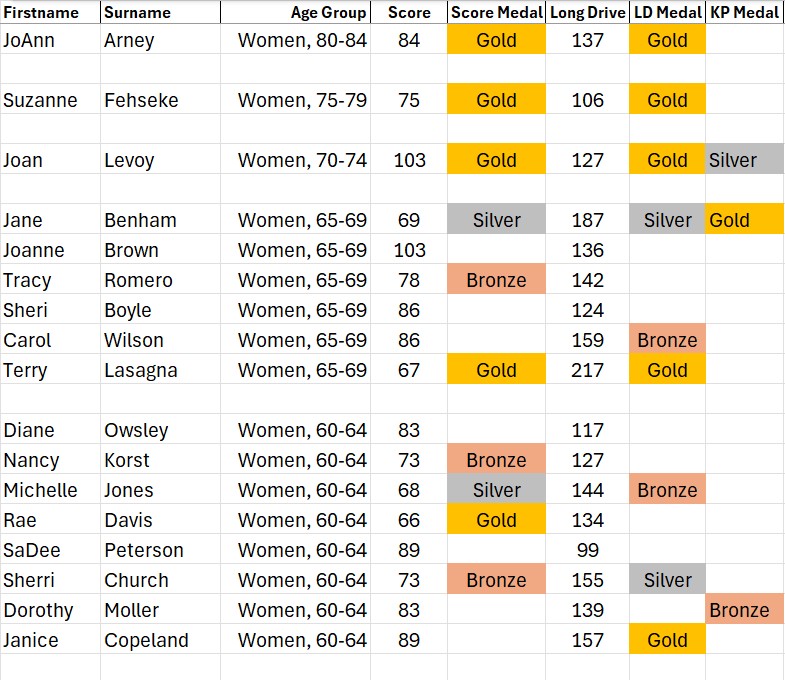
Task: Click Carol Wilson's Bronze LD Medal cell
Action: tap(667, 340)
